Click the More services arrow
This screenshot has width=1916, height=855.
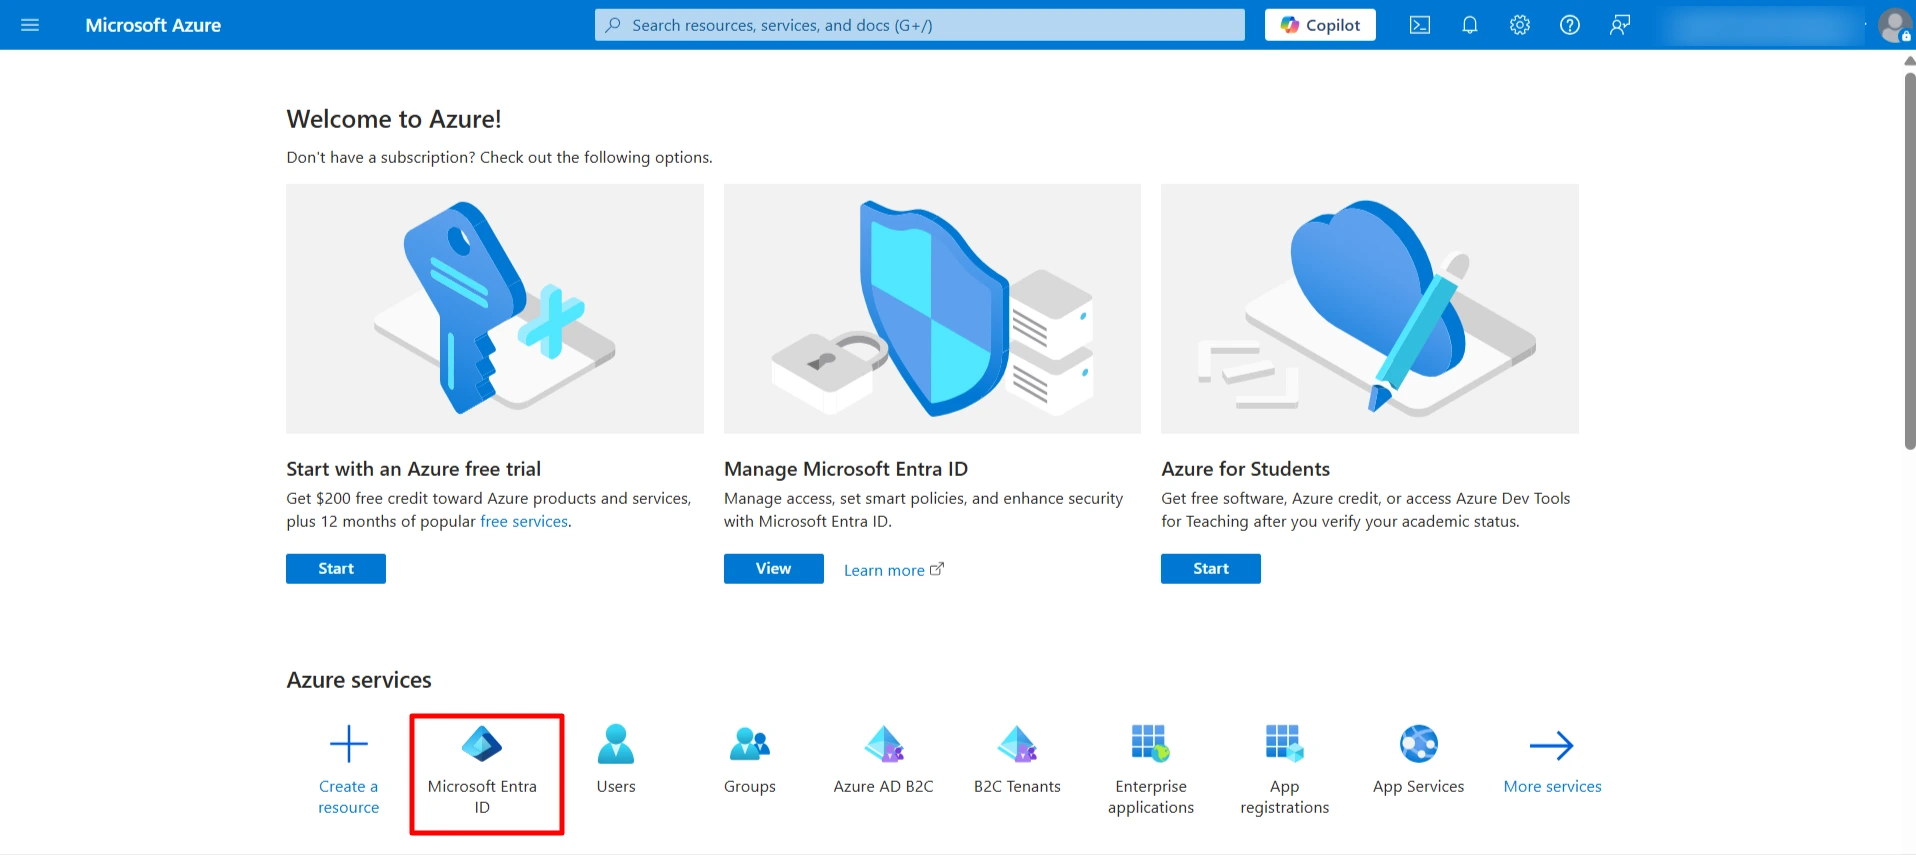(1552, 745)
